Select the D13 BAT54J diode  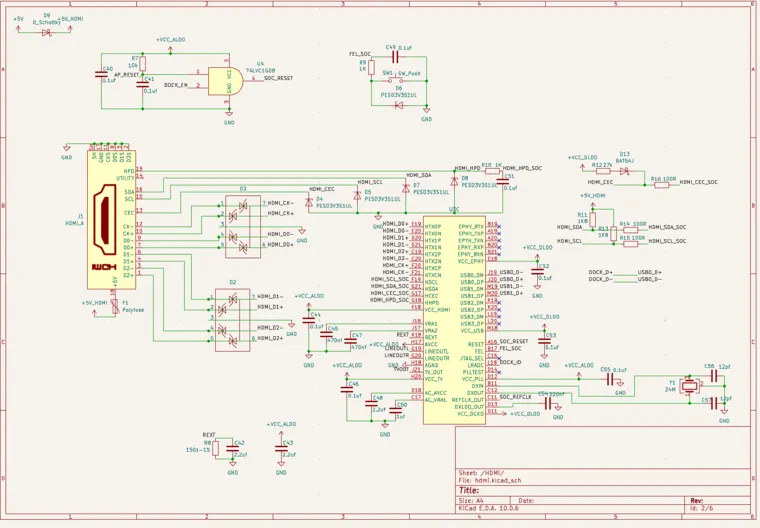[x=624, y=171]
